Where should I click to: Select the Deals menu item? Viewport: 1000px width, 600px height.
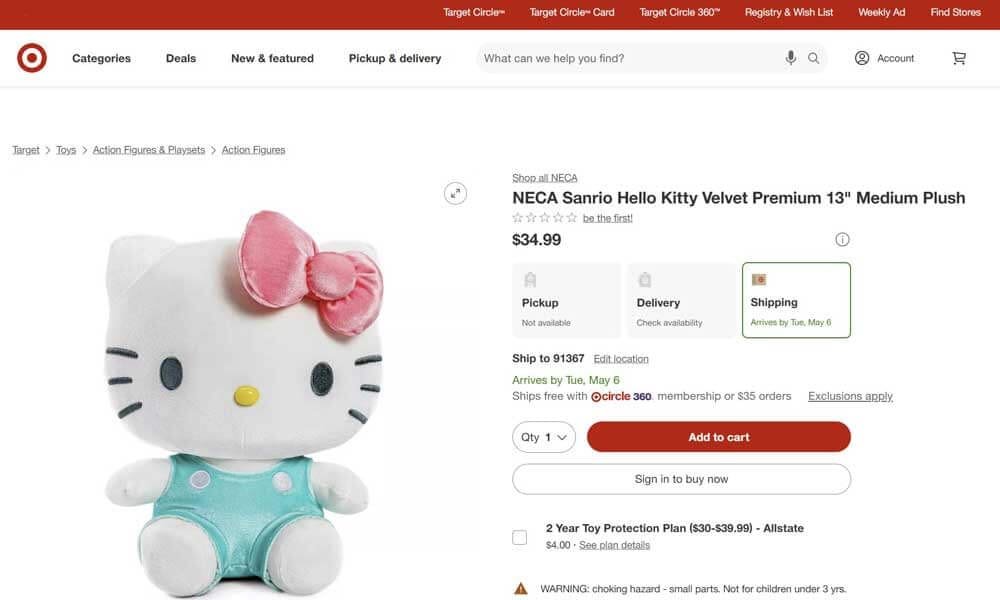coord(180,58)
